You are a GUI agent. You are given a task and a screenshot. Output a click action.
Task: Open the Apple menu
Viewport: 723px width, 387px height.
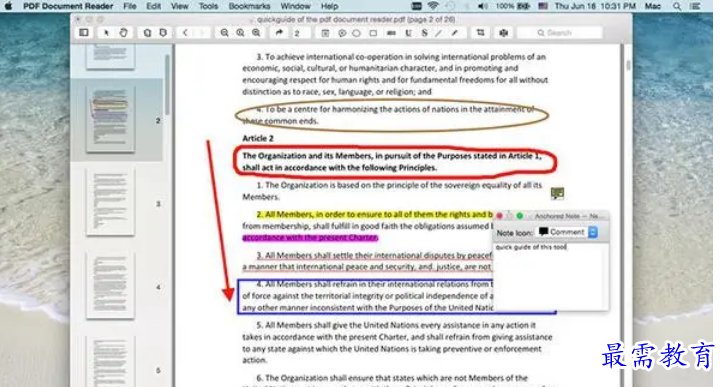coord(8,6)
